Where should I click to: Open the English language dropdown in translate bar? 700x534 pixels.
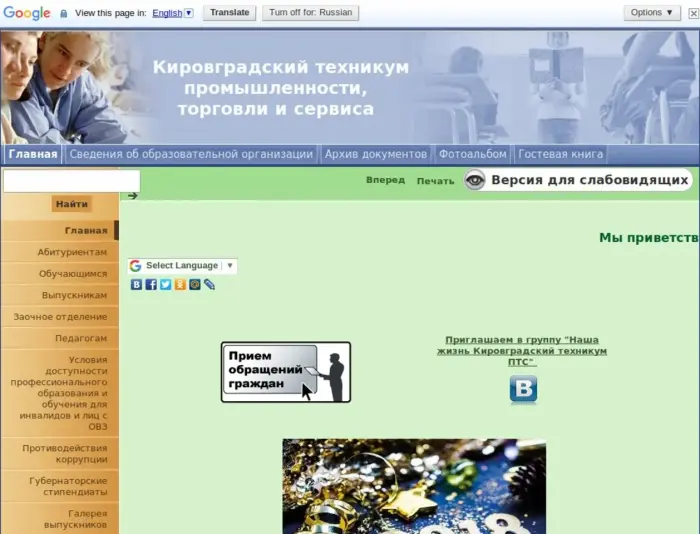coord(172,13)
